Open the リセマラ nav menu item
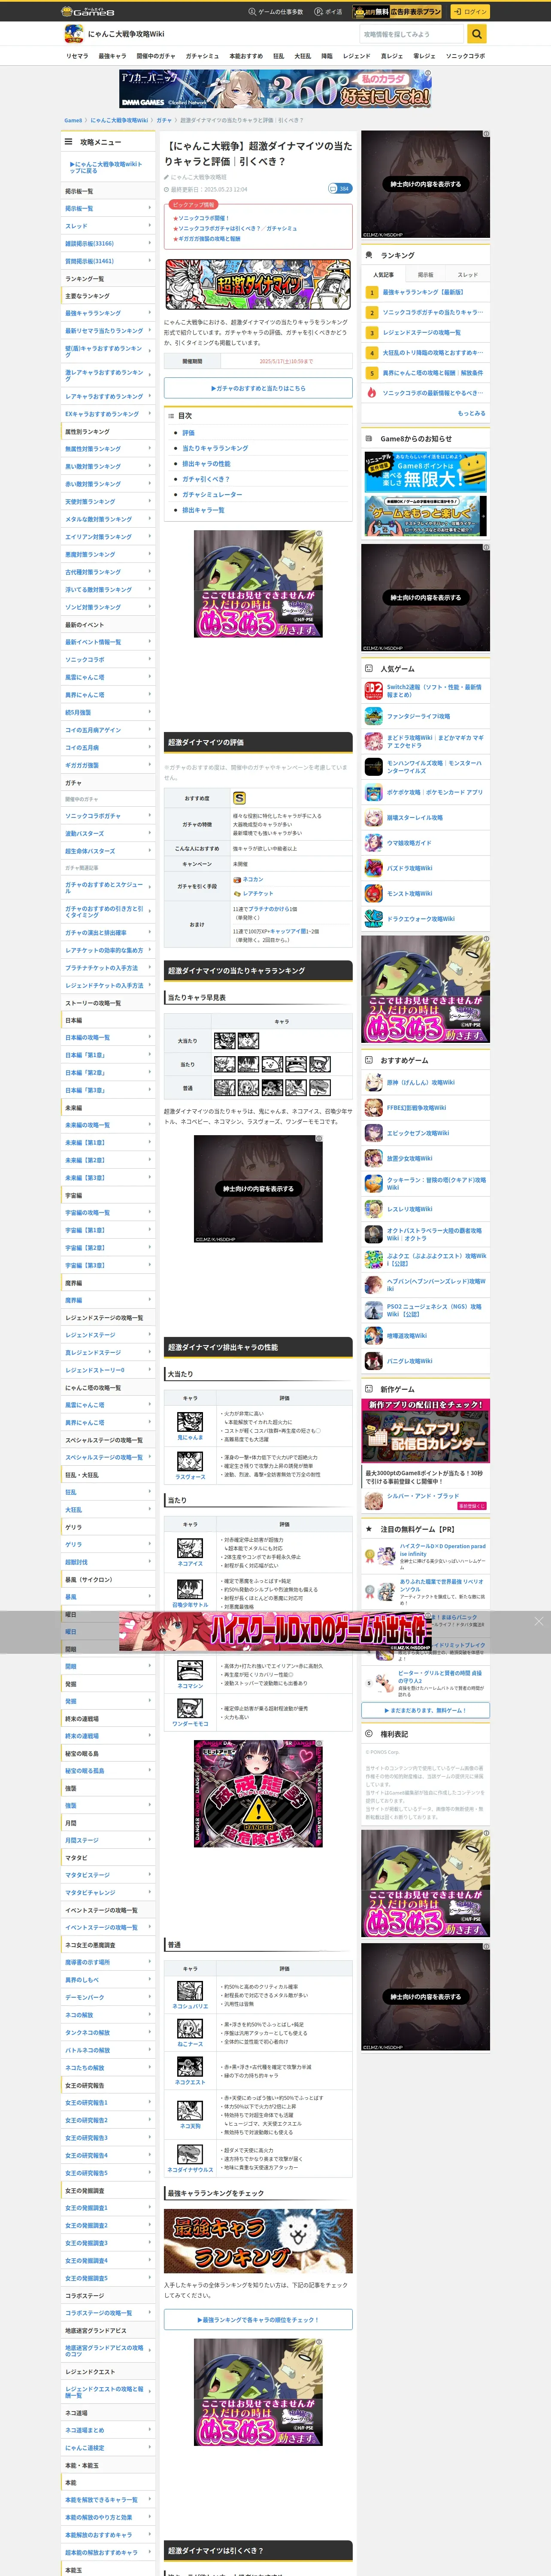Screen dimensions: 551x2576 [x=77, y=56]
